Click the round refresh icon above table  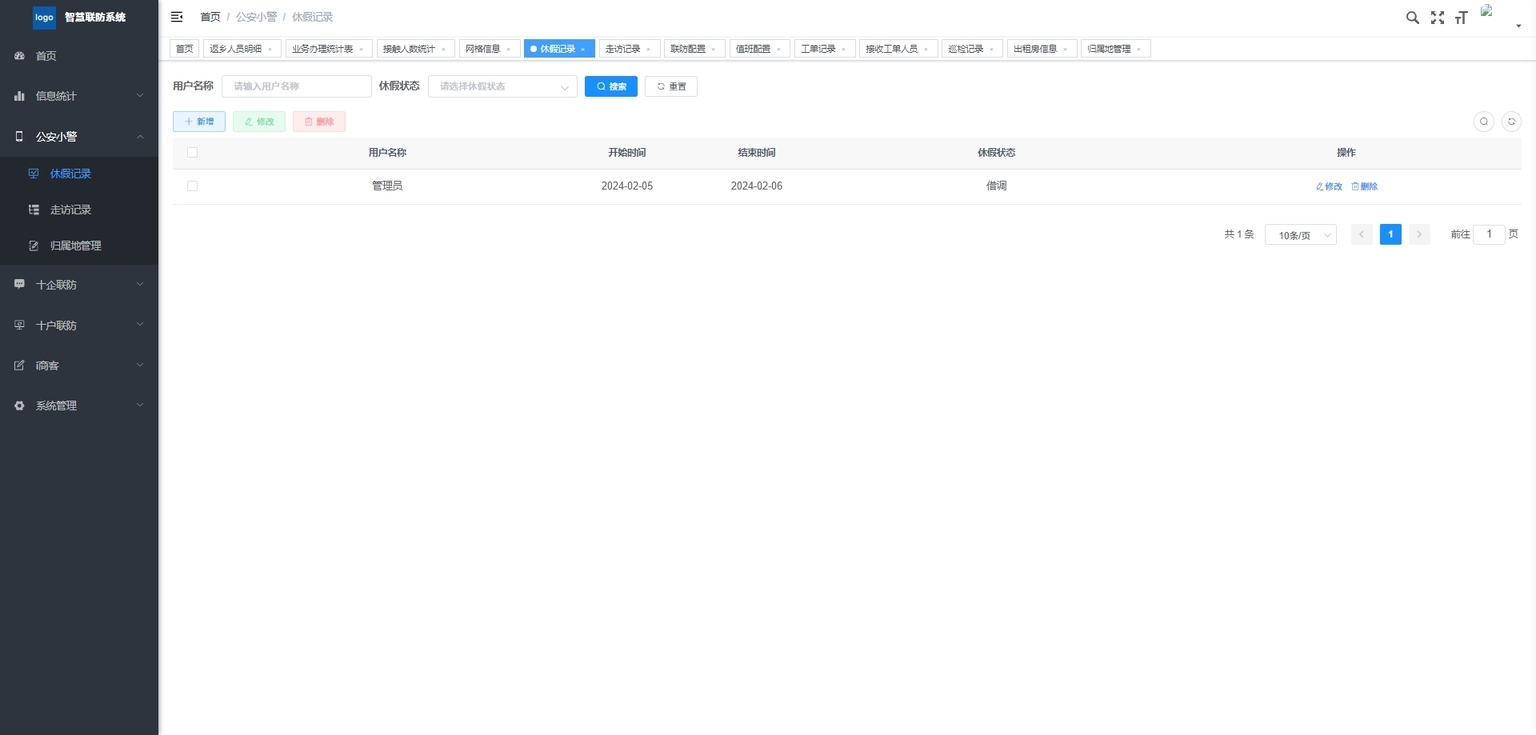pyautogui.click(x=1511, y=121)
